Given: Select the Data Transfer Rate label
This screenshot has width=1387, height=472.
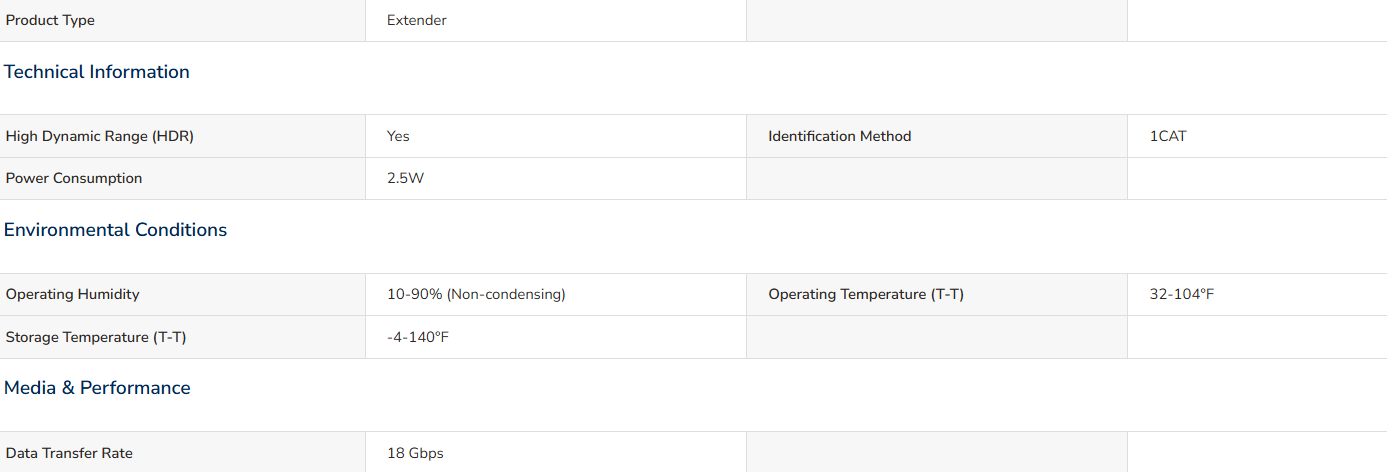Looking at the screenshot, I should click(69, 453).
